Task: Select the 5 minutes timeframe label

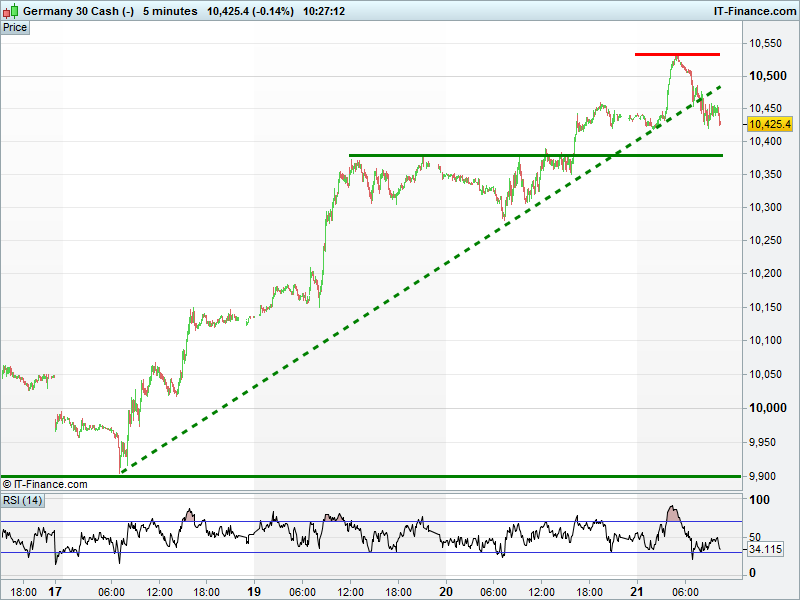Action: coord(170,11)
